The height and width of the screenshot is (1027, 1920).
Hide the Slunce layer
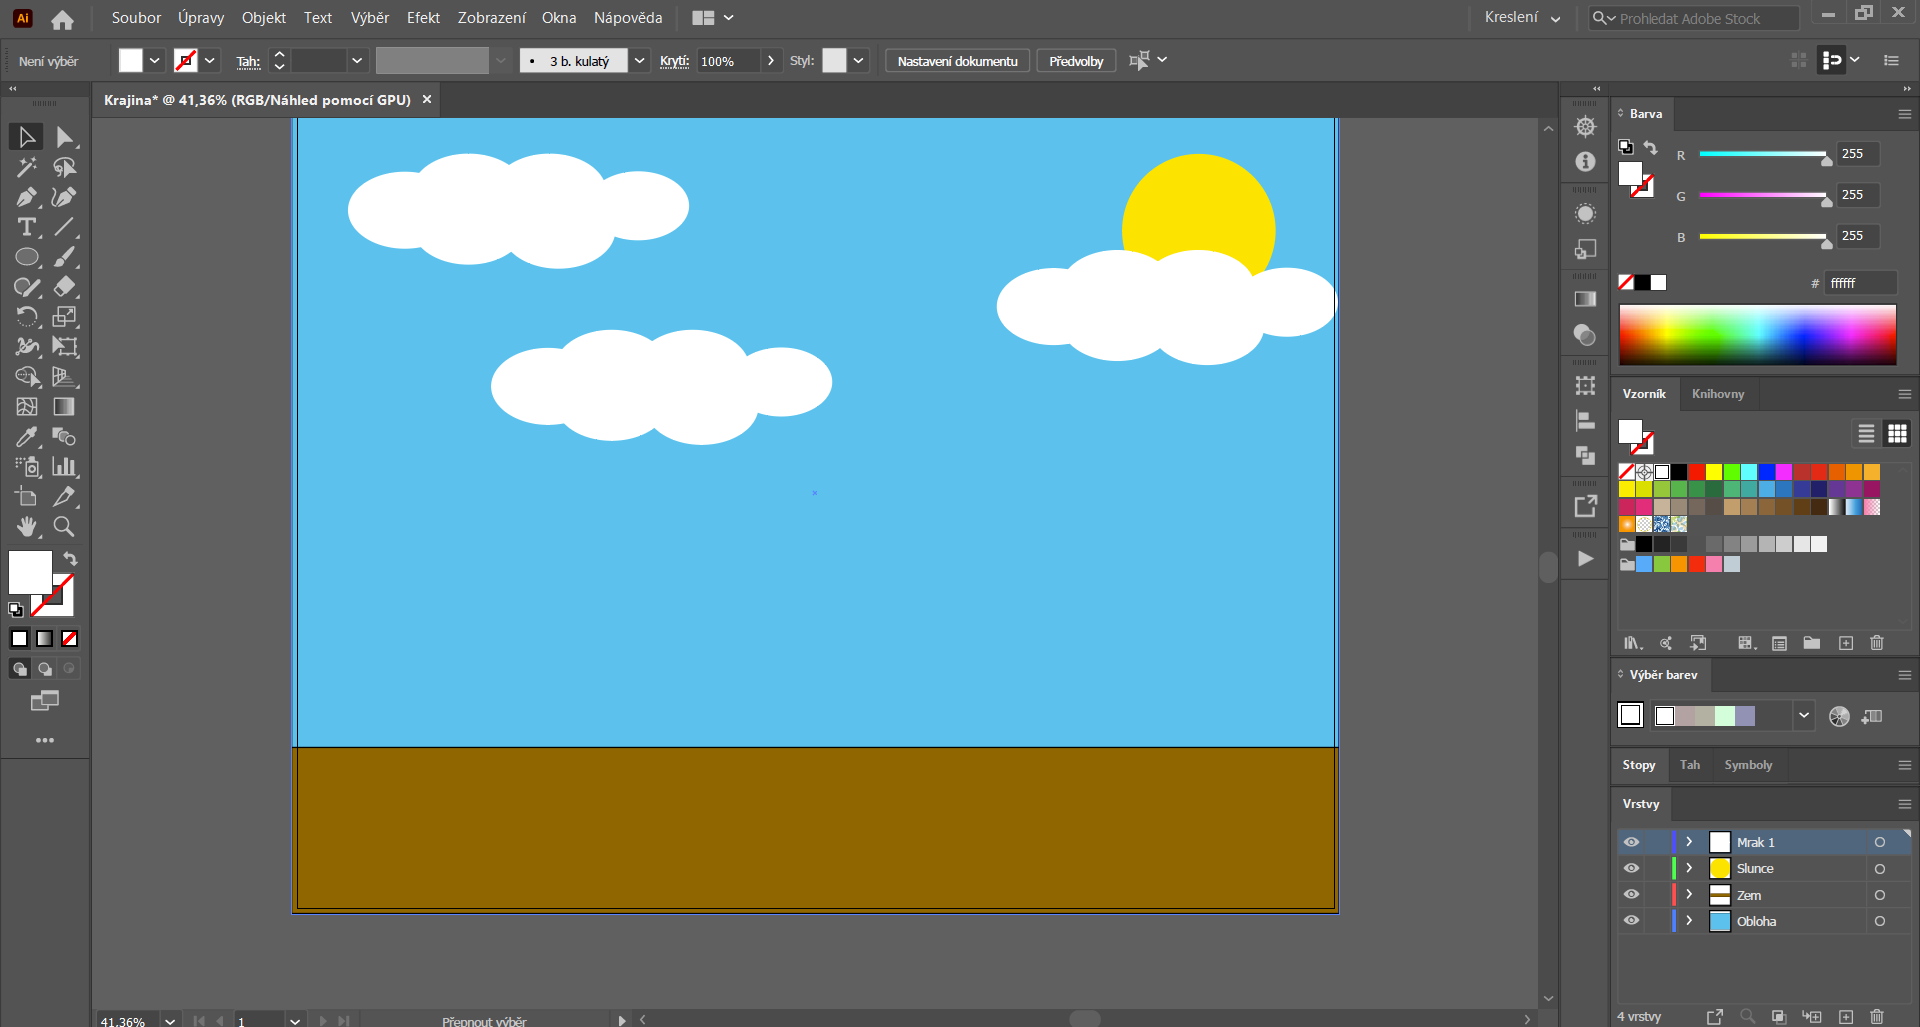[x=1631, y=868]
